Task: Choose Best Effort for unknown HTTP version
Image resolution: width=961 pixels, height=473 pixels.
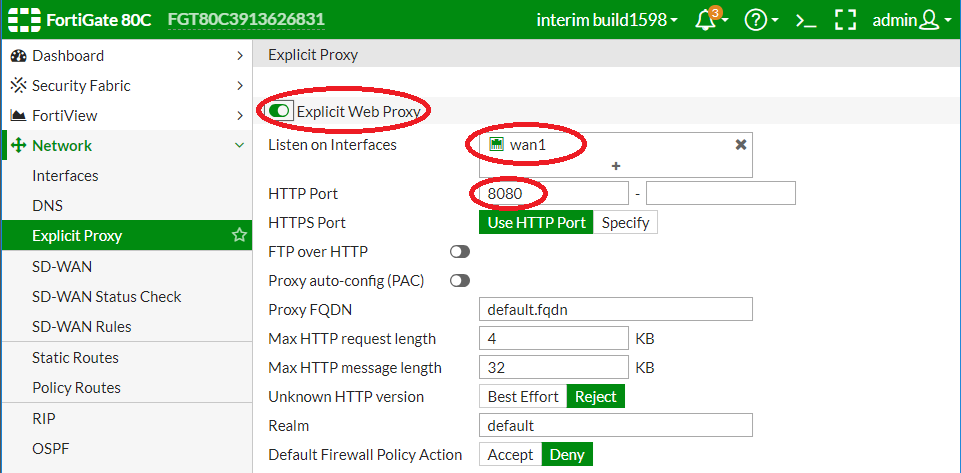Action: 523,396
